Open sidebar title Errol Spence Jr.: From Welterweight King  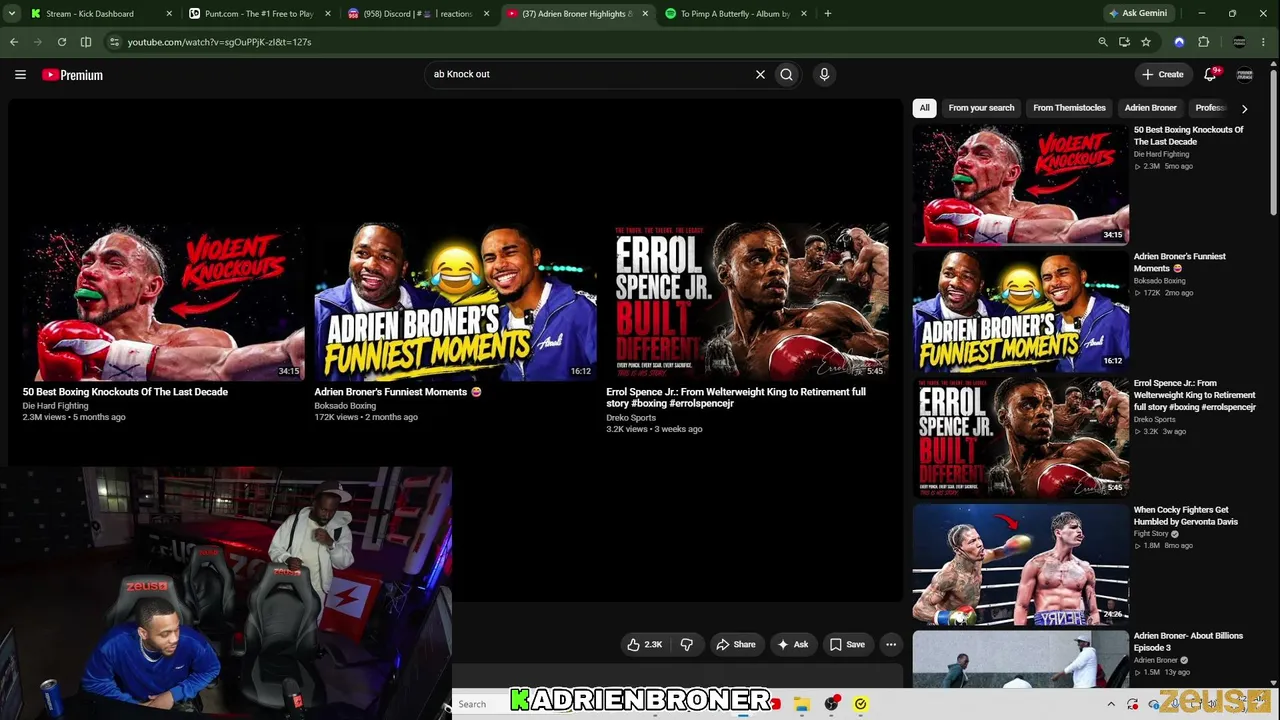[x=1195, y=395]
